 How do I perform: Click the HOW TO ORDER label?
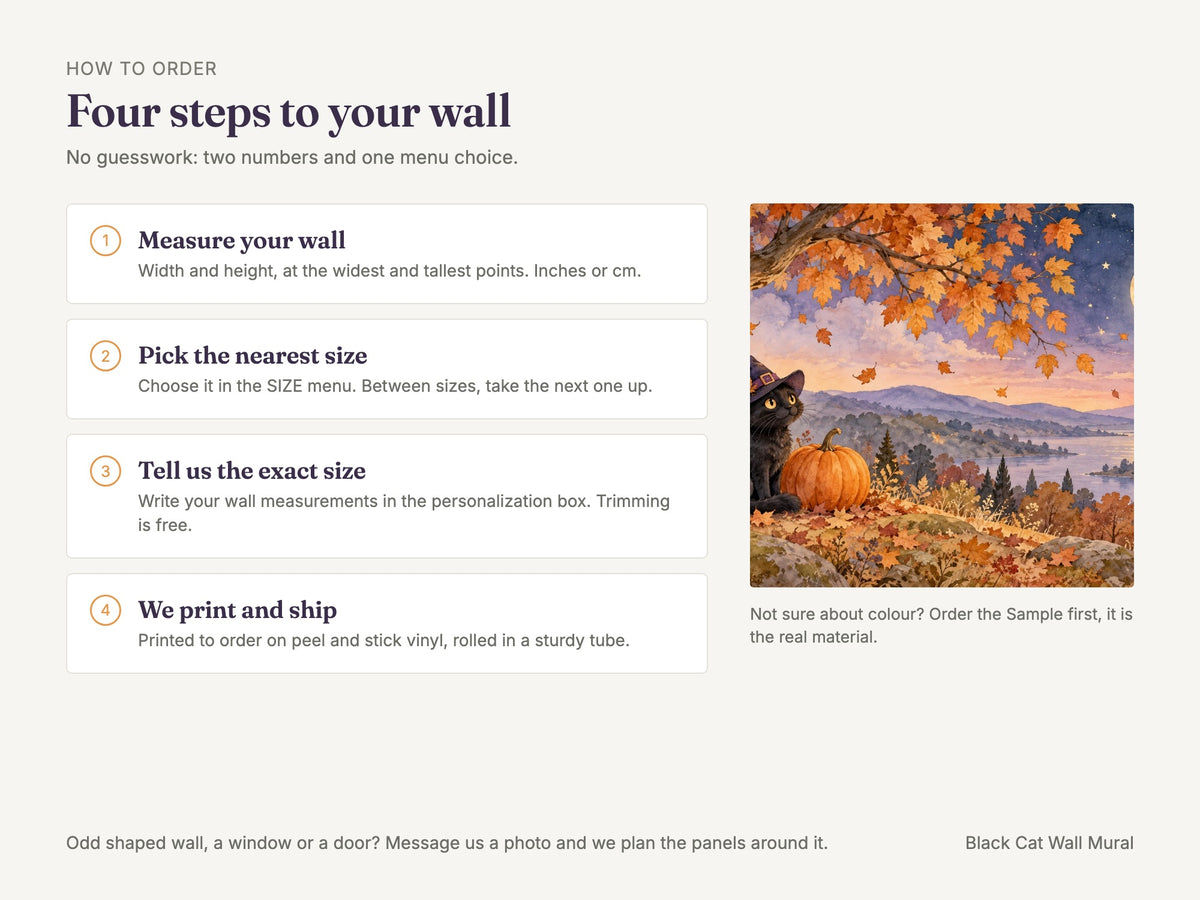(x=142, y=69)
